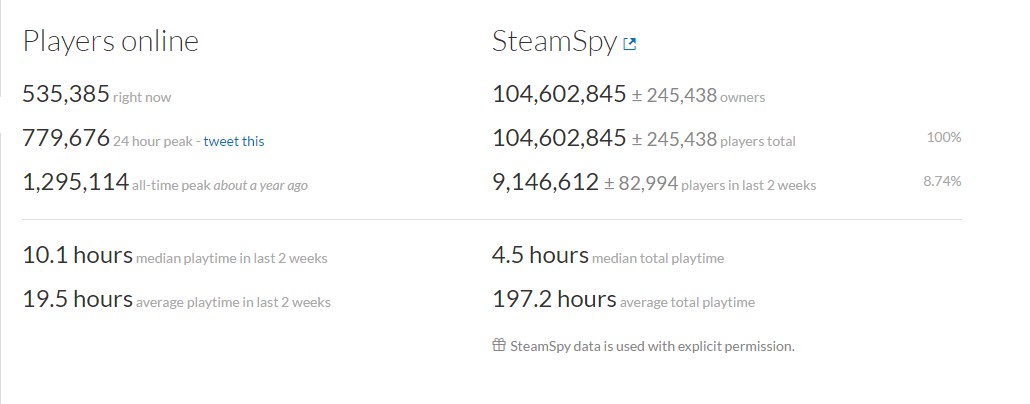Screen dimensions: 1030x404
Task: Select the 10.1 hours median playtime stat
Action: click(x=77, y=255)
